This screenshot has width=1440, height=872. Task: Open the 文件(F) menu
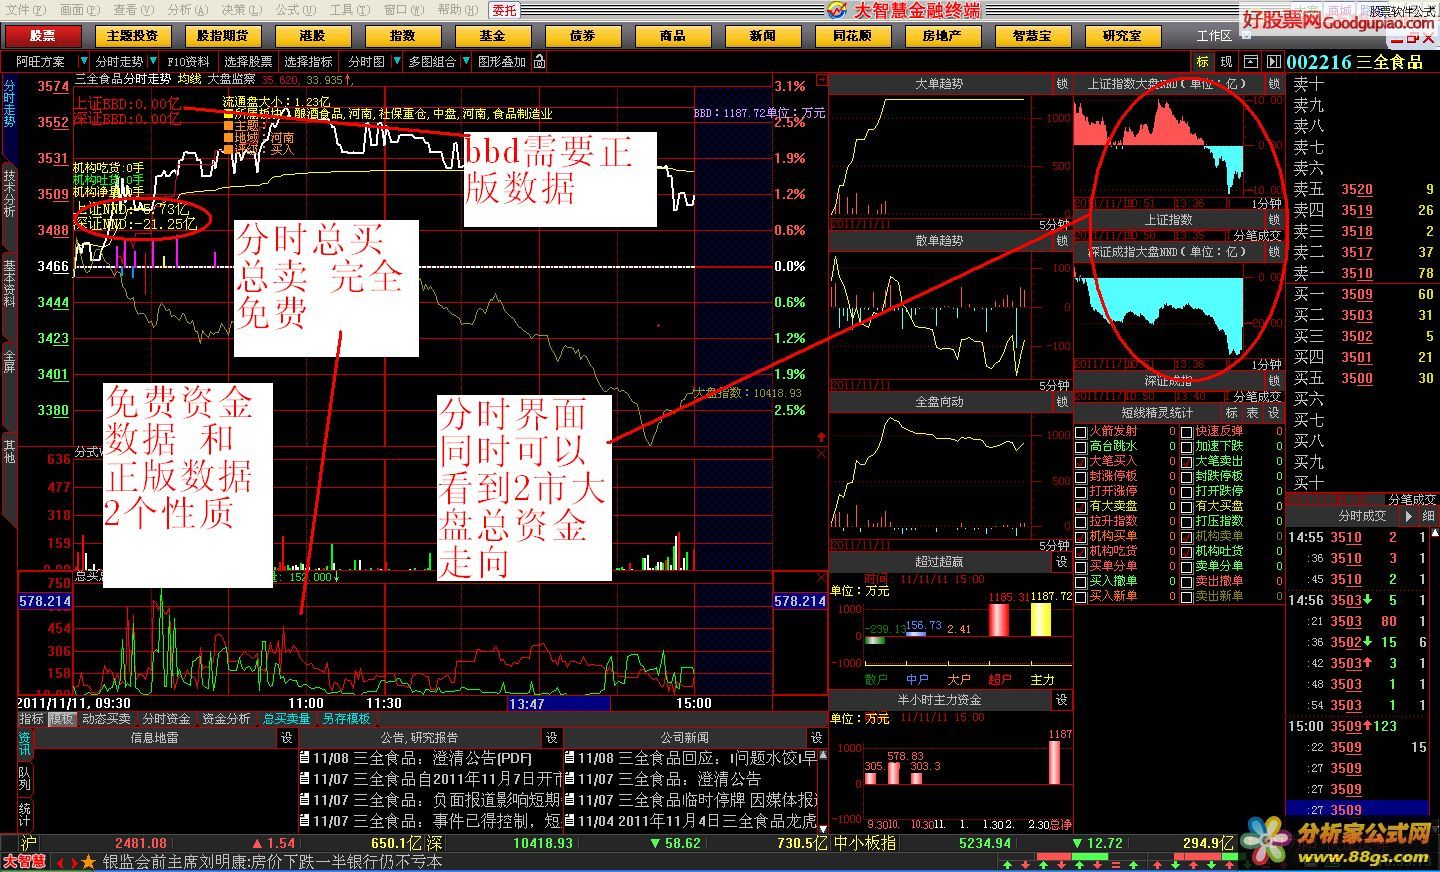coord(24,10)
